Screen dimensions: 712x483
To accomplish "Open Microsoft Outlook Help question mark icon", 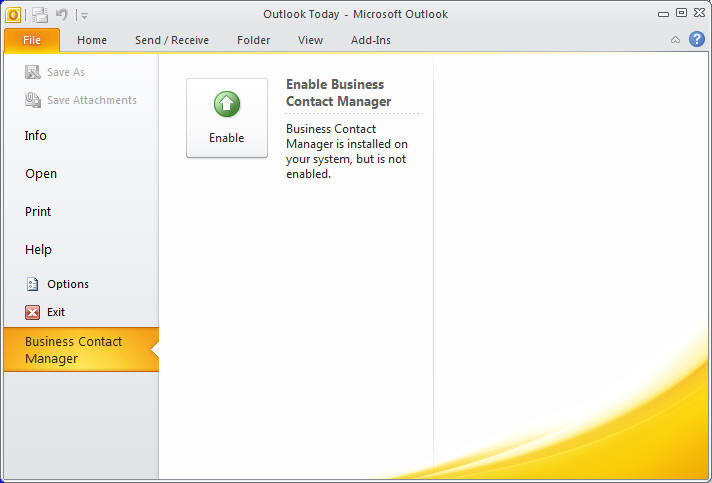I will pos(697,39).
